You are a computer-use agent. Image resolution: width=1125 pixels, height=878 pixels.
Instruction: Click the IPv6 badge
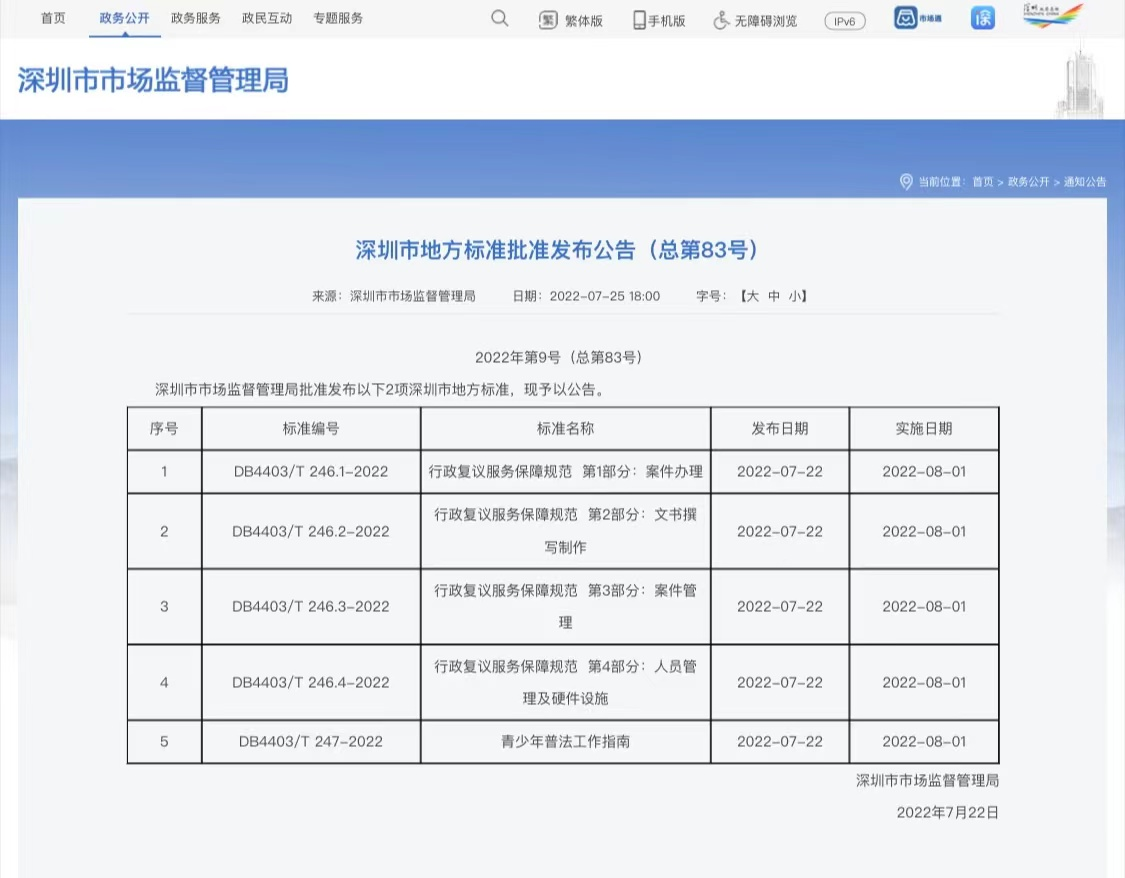coord(844,21)
